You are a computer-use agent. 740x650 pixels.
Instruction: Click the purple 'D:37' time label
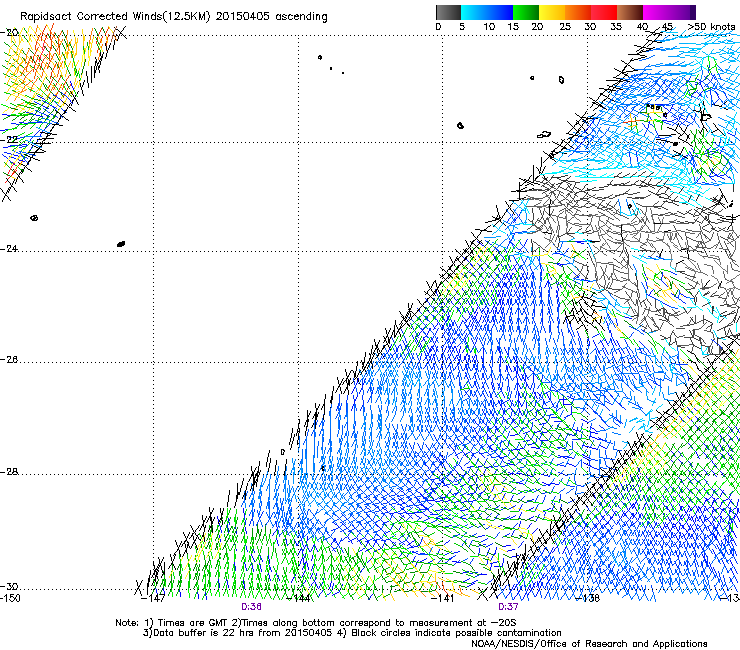pos(508,607)
